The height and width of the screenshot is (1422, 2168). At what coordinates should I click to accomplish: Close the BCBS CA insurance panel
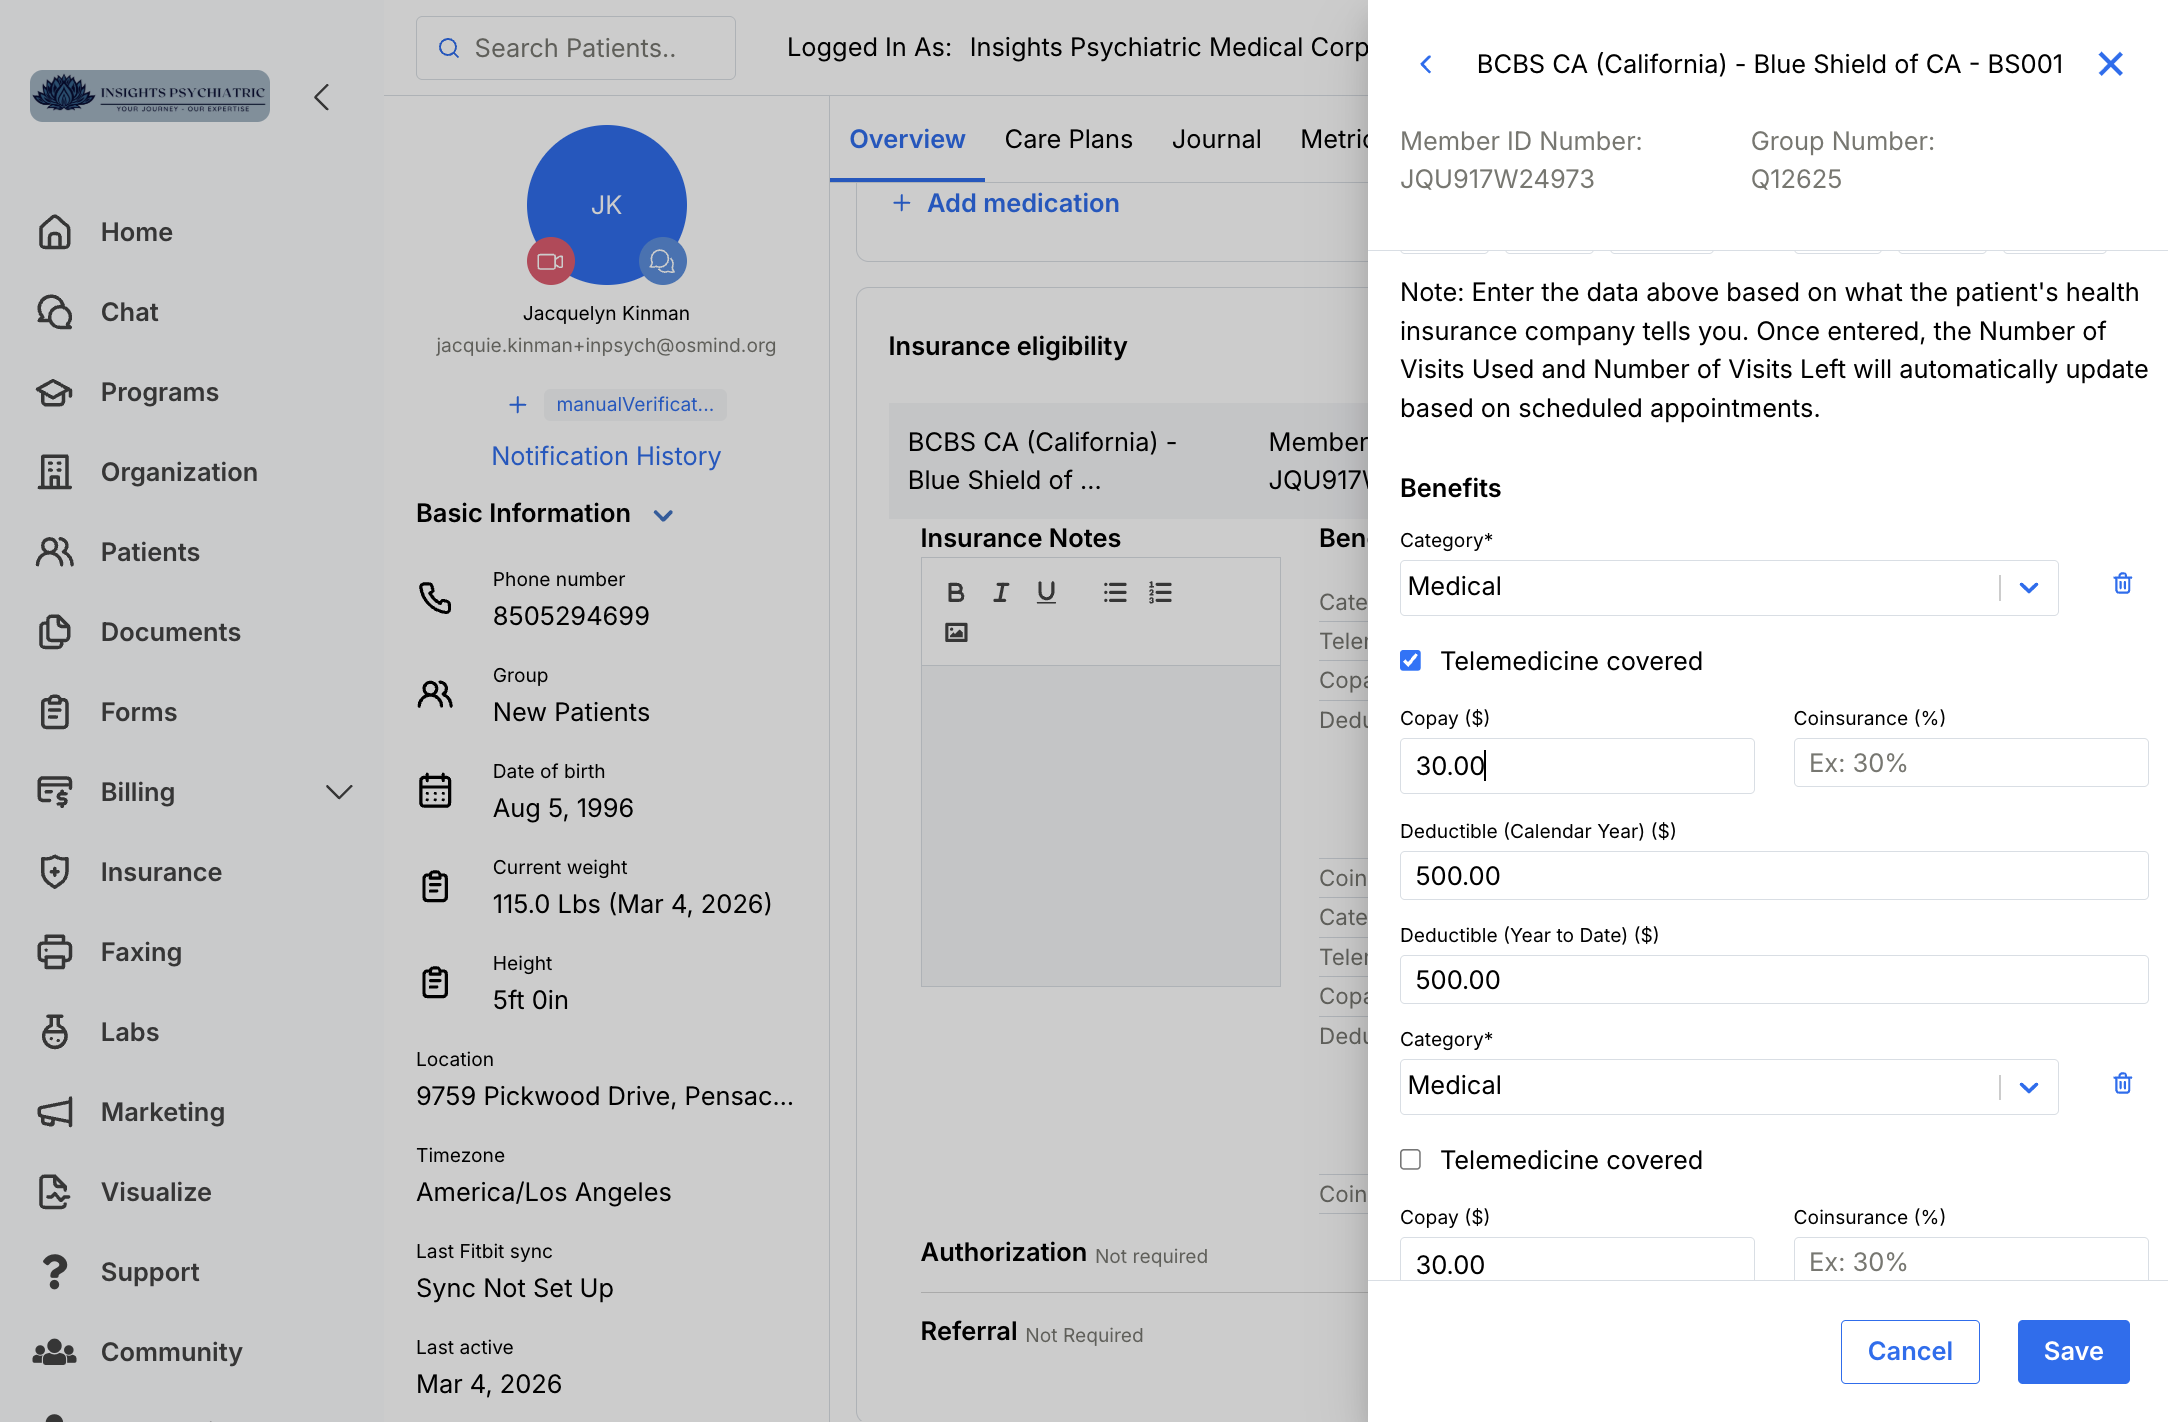pos(2110,64)
